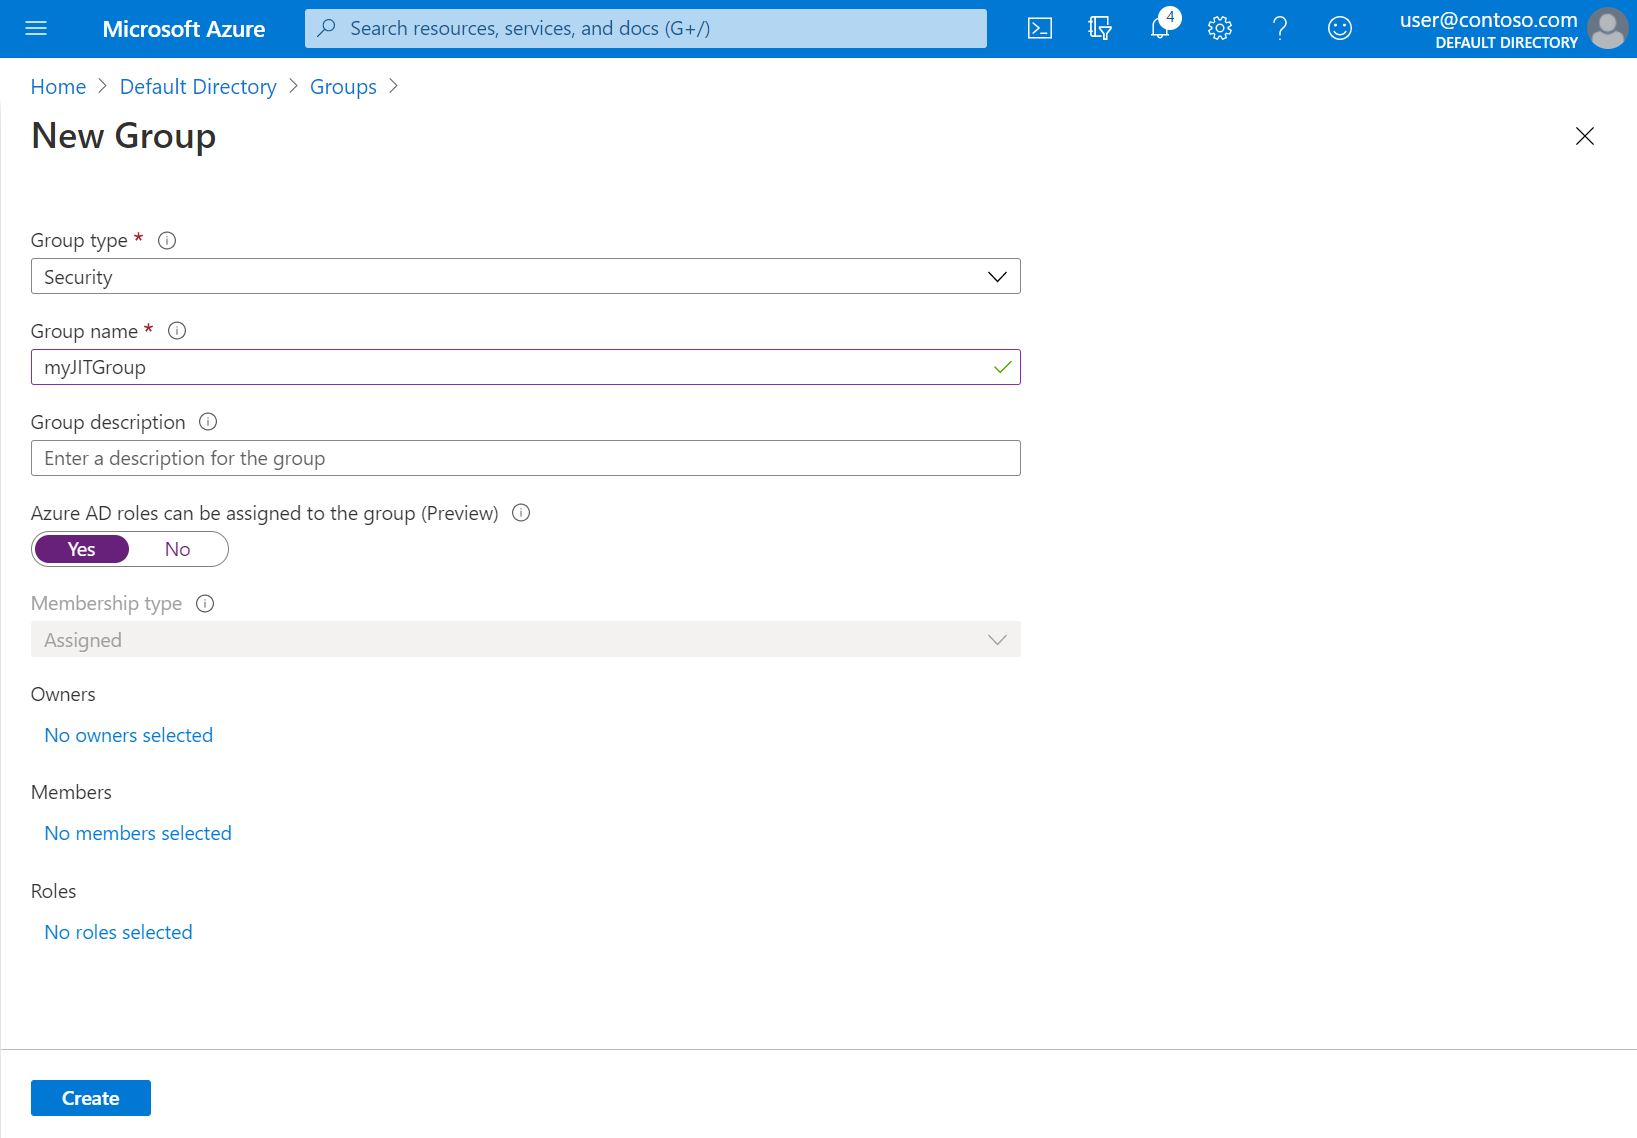Open Cloud Shell from the top bar
The image size is (1637, 1138).
tap(1039, 28)
